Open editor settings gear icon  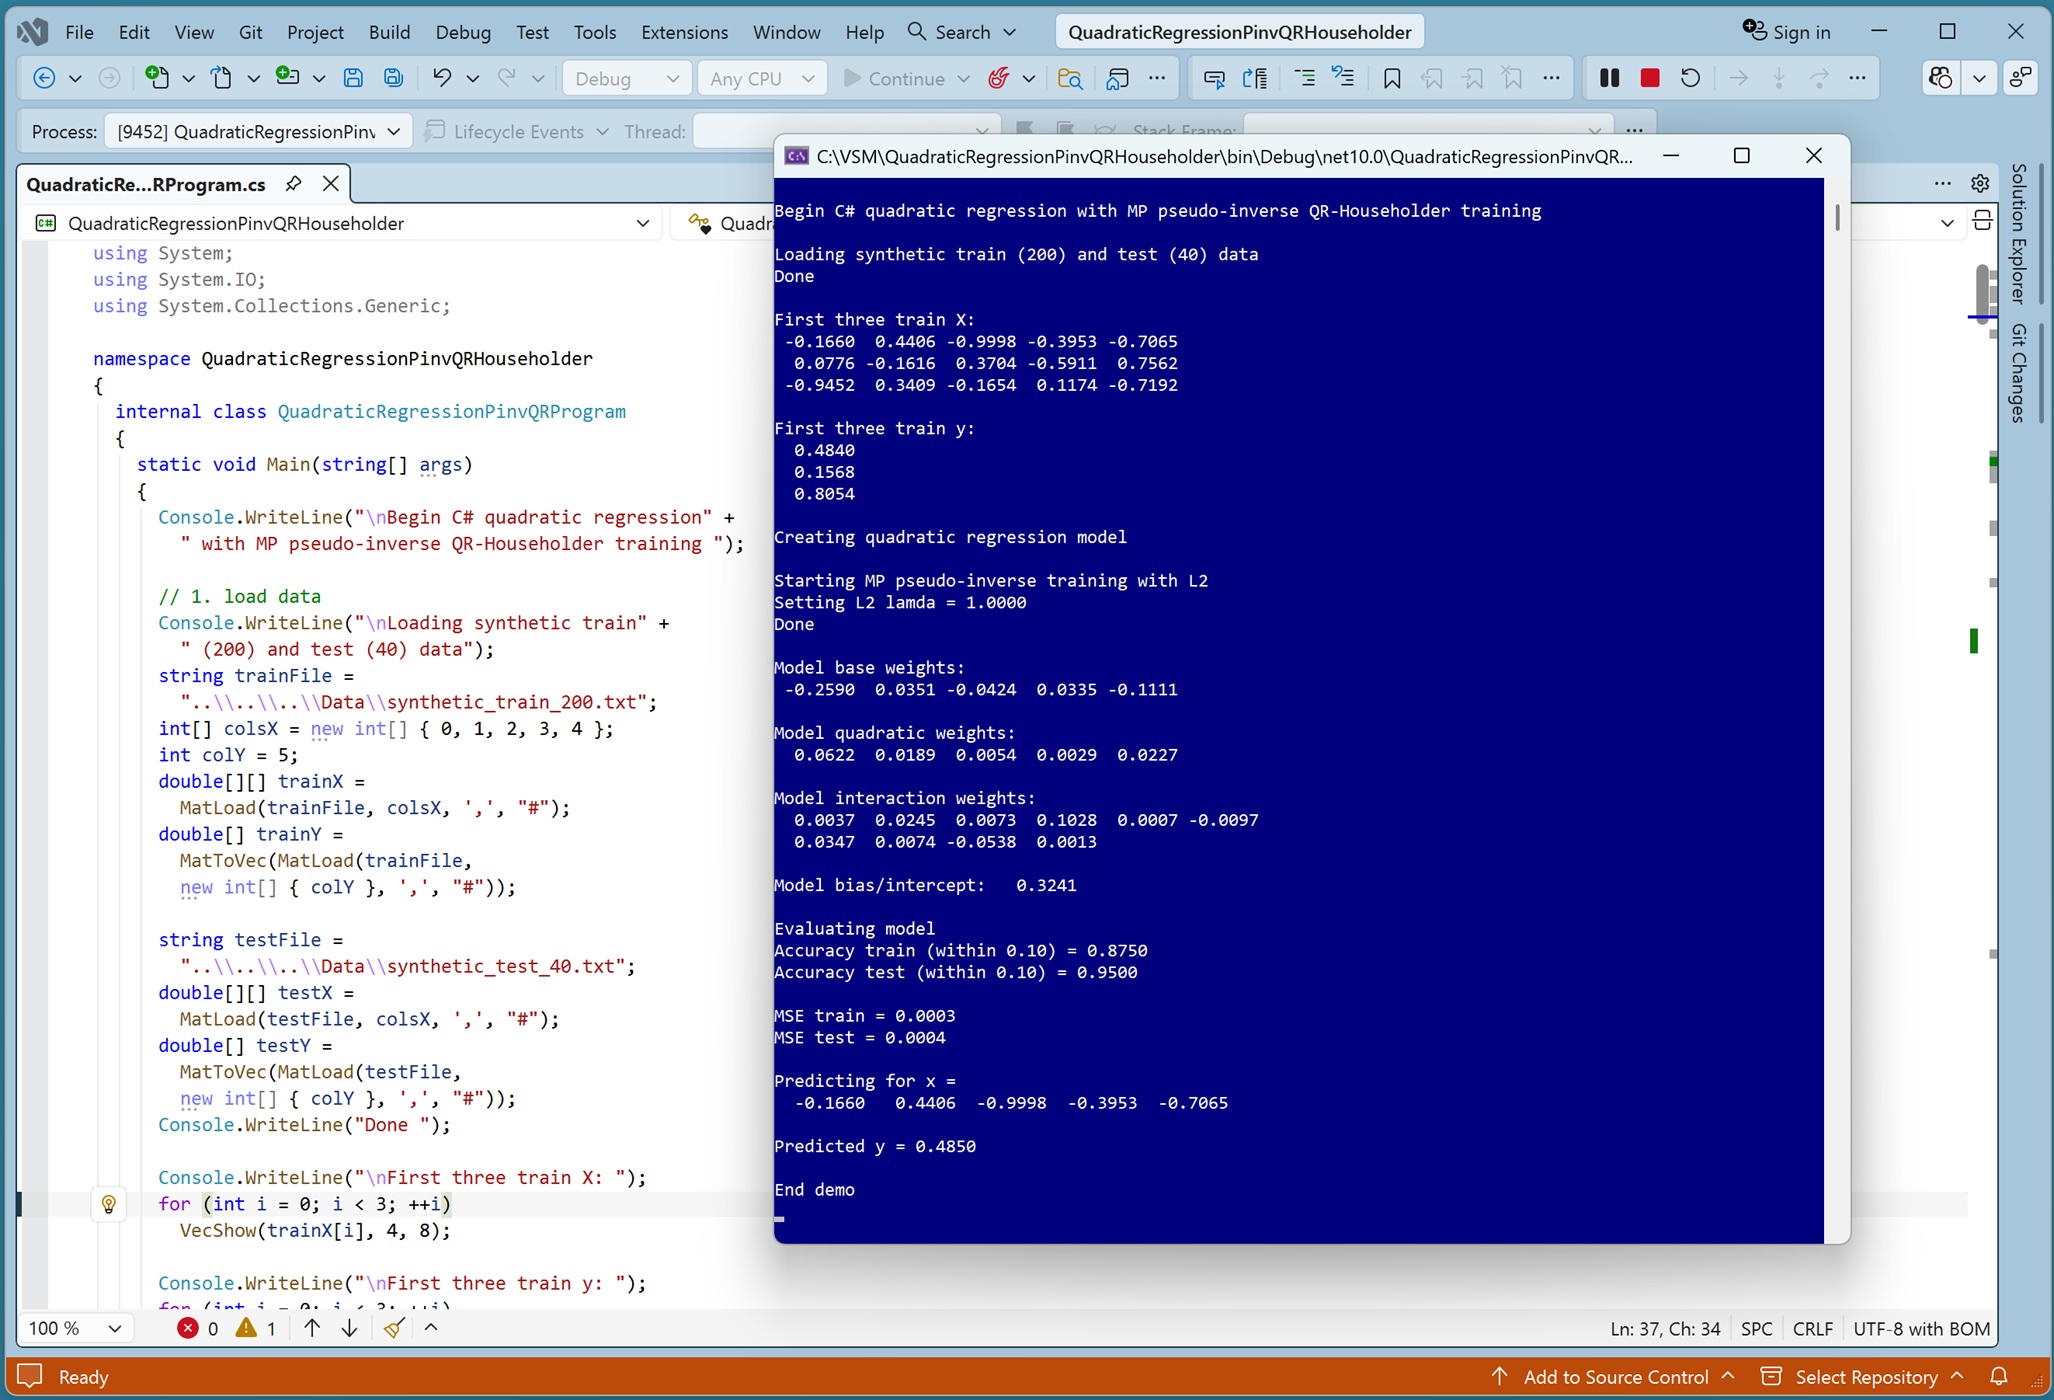1980,183
